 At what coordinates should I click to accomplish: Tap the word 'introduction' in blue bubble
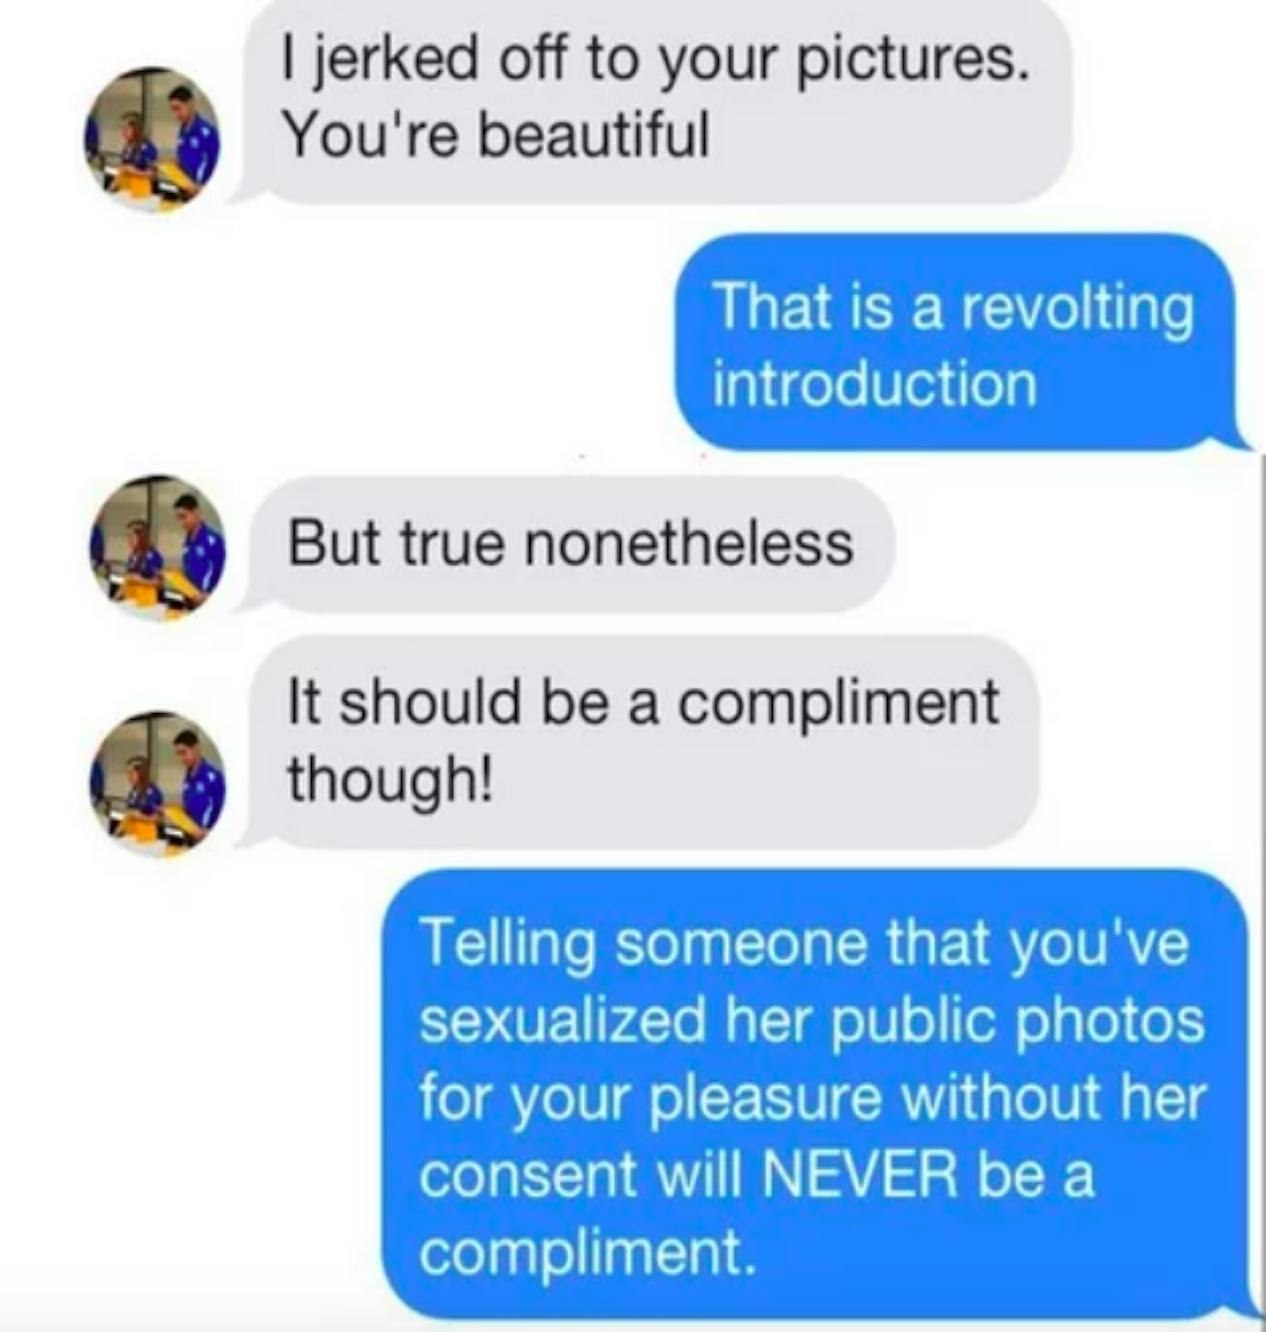click(875, 384)
